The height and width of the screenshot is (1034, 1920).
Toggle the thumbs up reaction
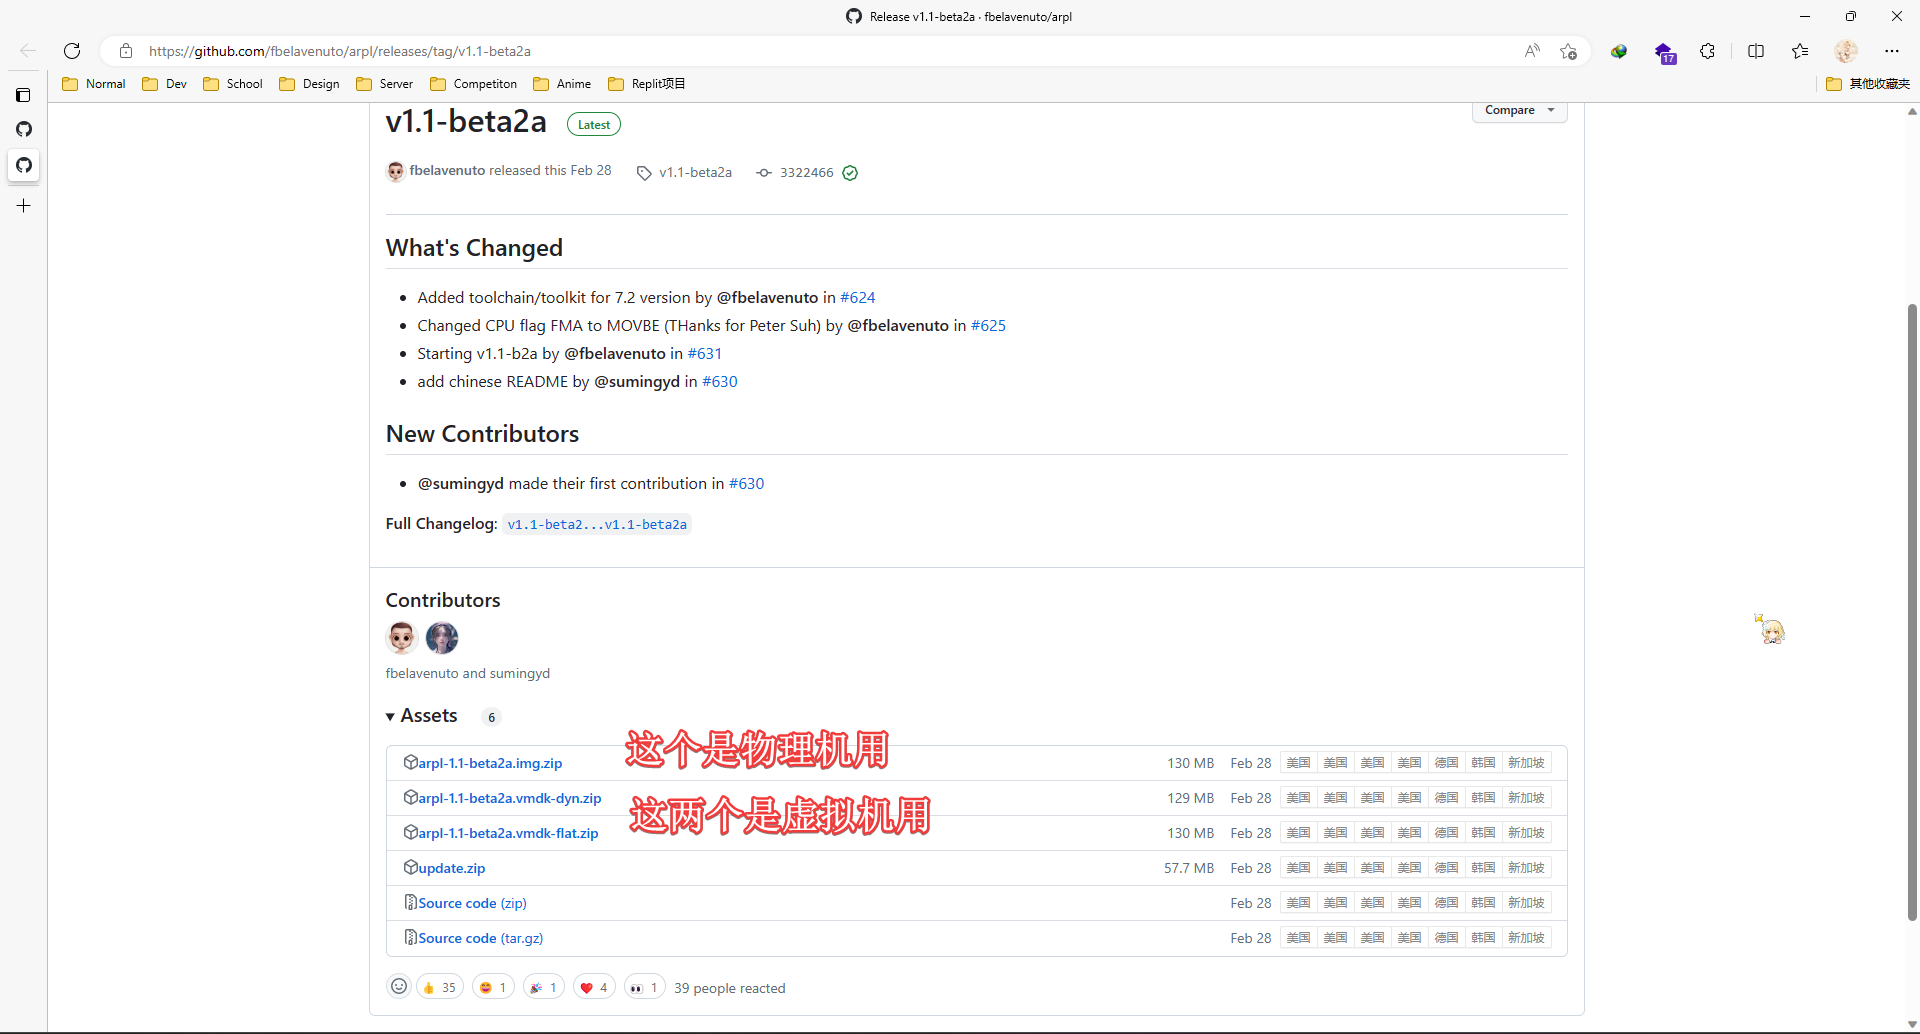tap(440, 987)
